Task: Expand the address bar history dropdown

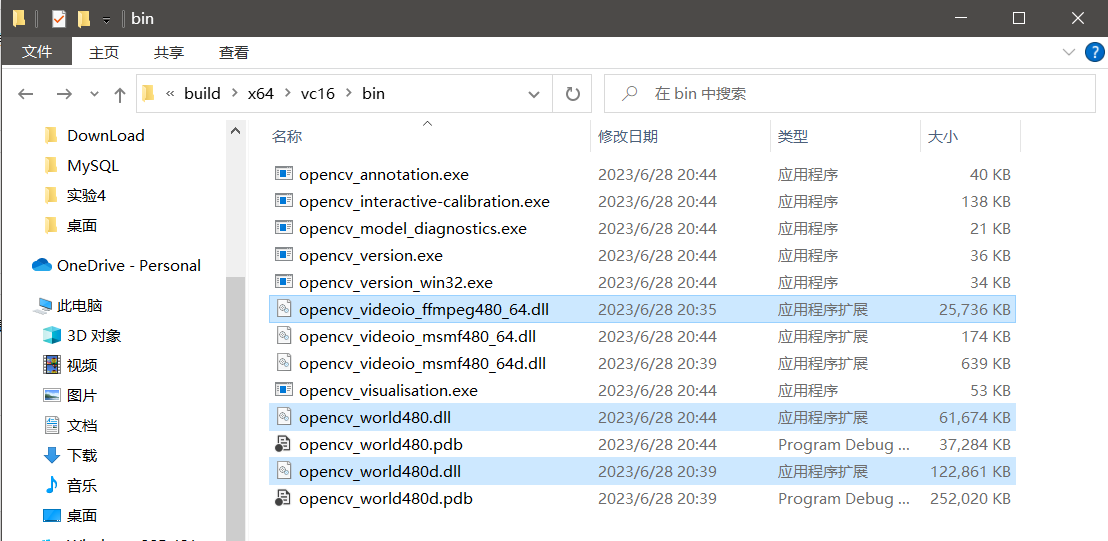Action: pos(534,94)
